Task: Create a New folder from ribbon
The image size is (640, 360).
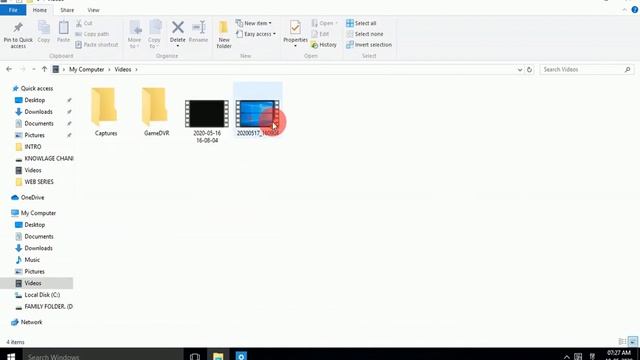Action: 224,34
